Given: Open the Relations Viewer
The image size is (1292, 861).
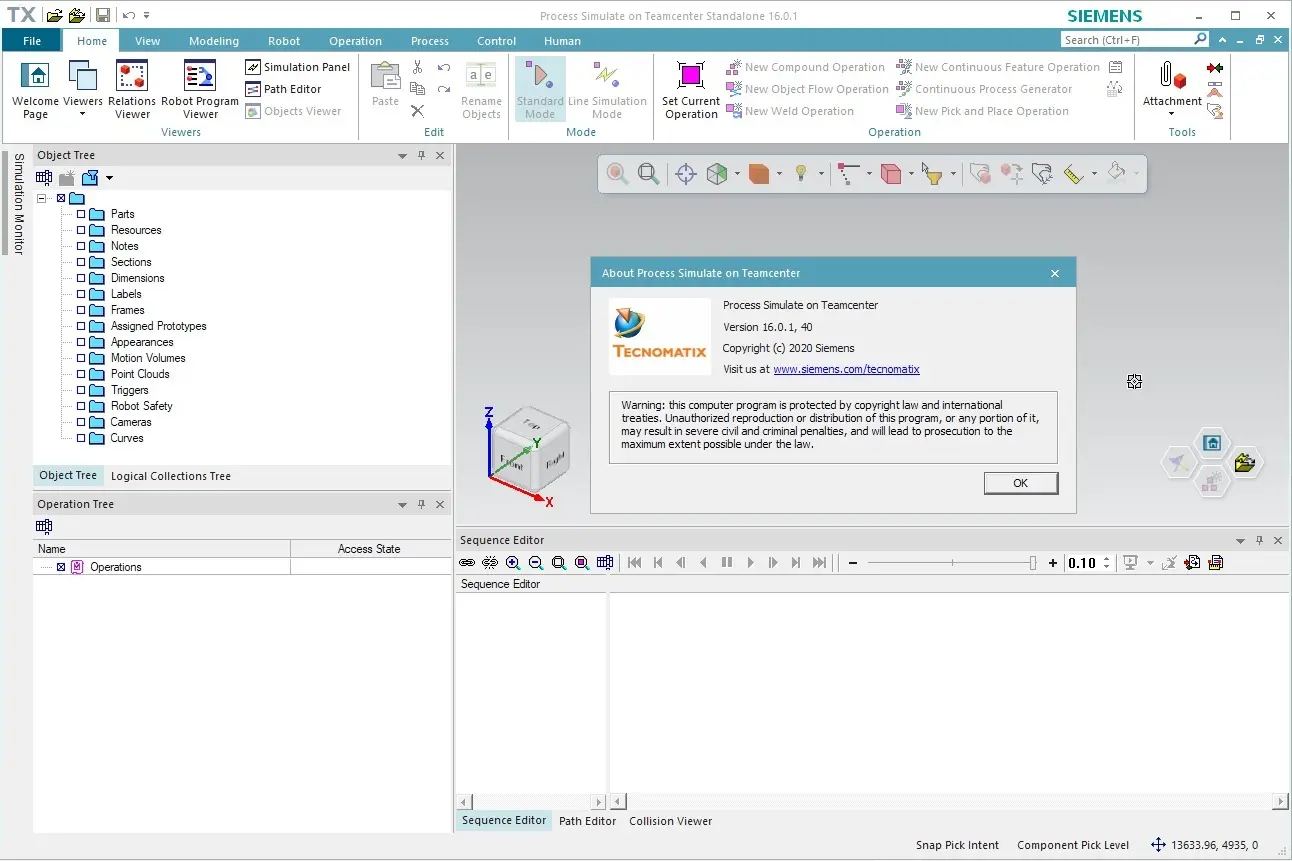Looking at the screenshot, I should click(x=132, y=90).
